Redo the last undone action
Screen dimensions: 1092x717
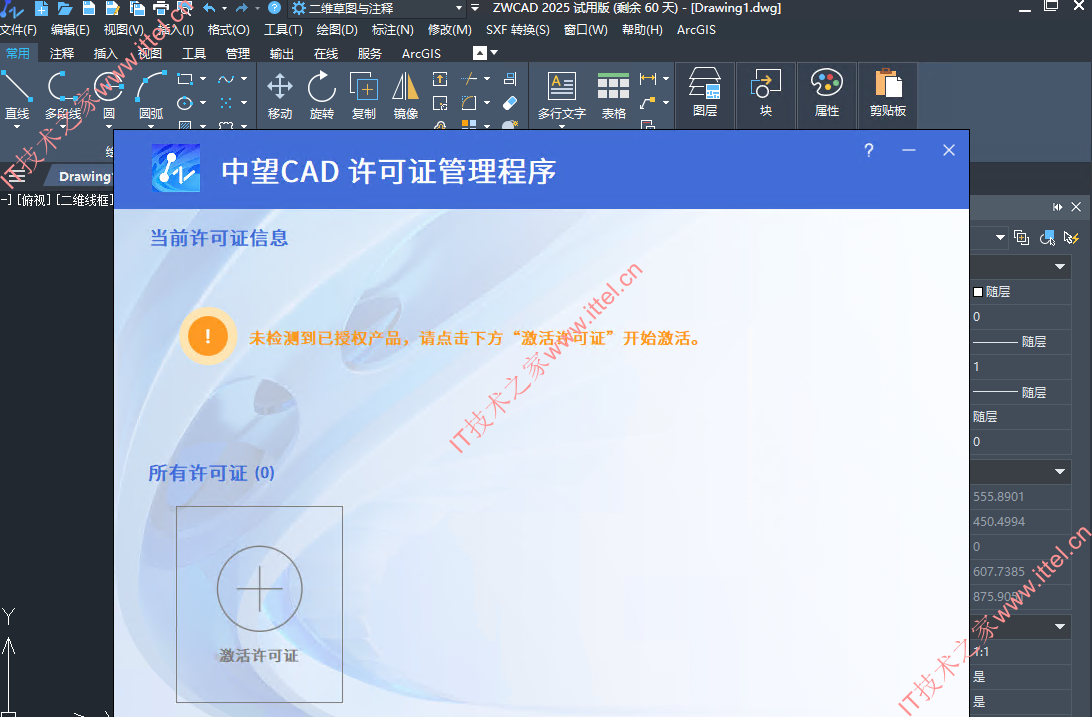(242, 8)
